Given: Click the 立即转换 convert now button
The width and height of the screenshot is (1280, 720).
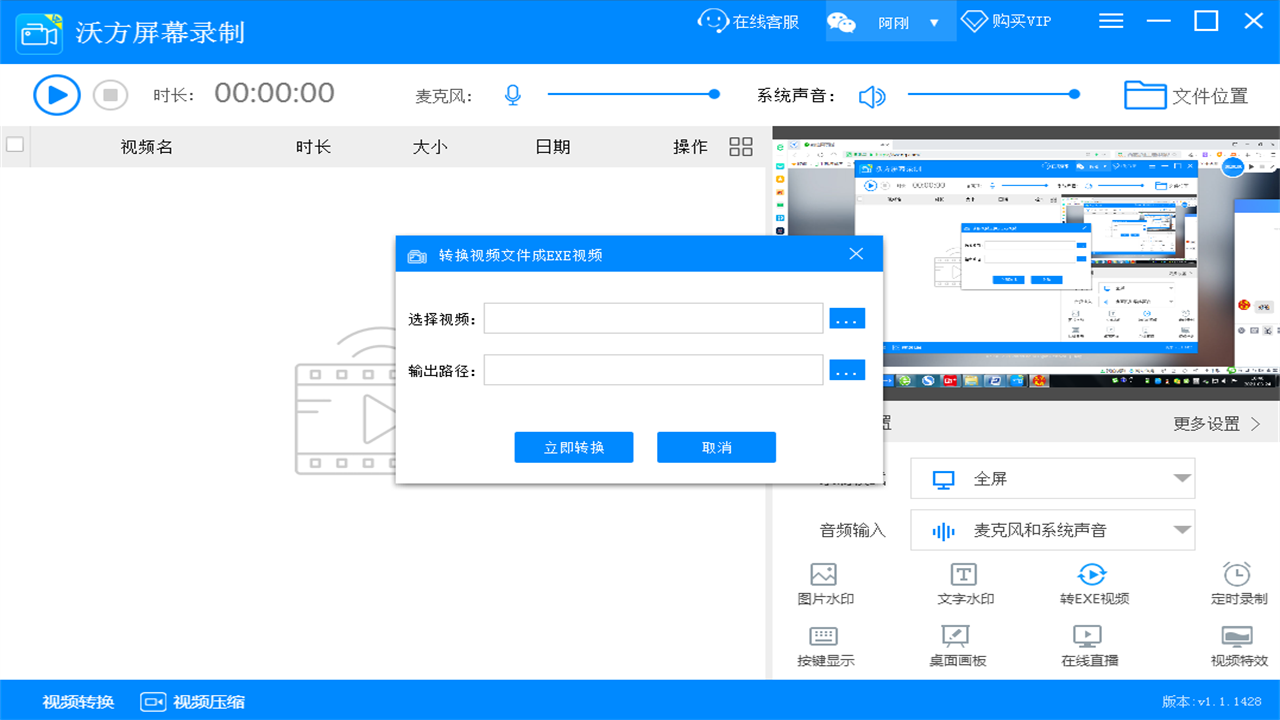Looking at the screenshot, I should (x=573, y=447).
